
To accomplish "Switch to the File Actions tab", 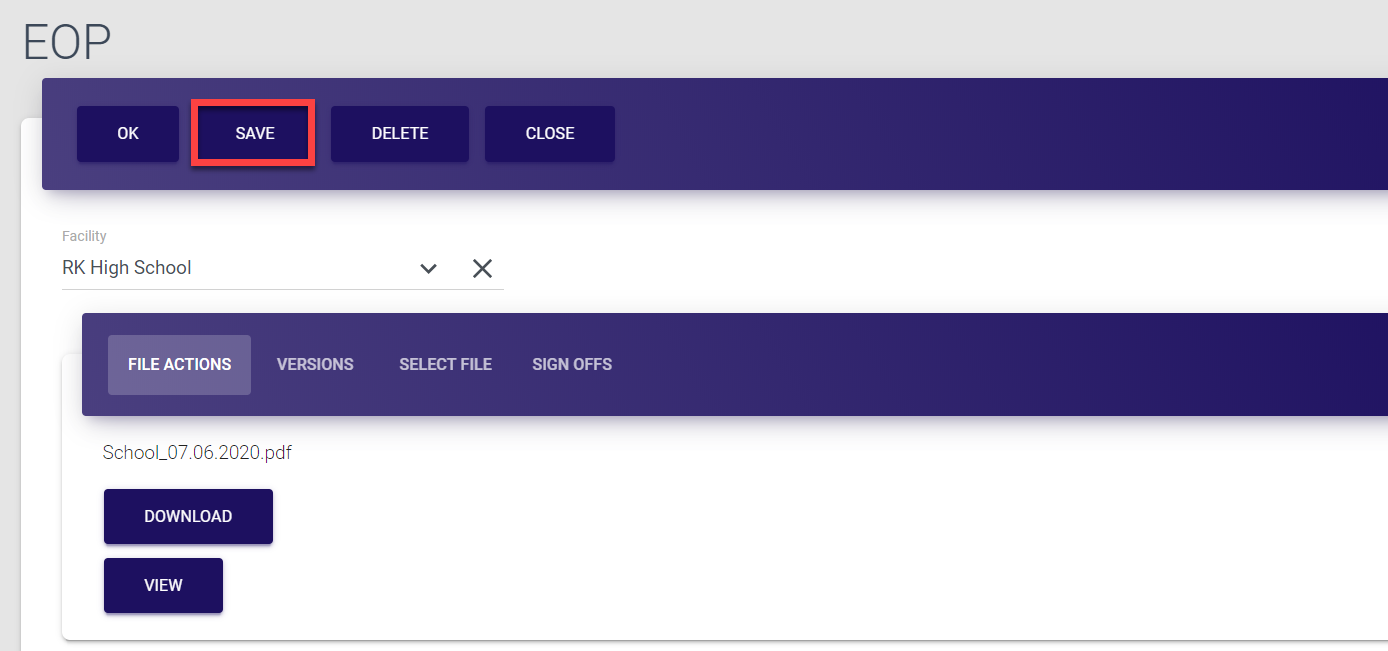I will click(179, 364).
